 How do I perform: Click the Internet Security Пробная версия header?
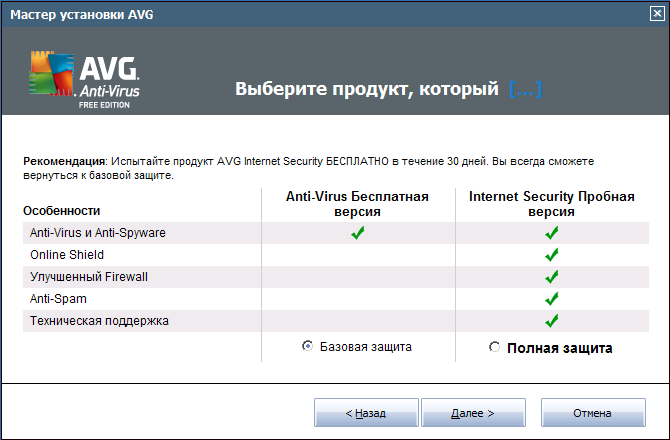(x=552, y=204)
